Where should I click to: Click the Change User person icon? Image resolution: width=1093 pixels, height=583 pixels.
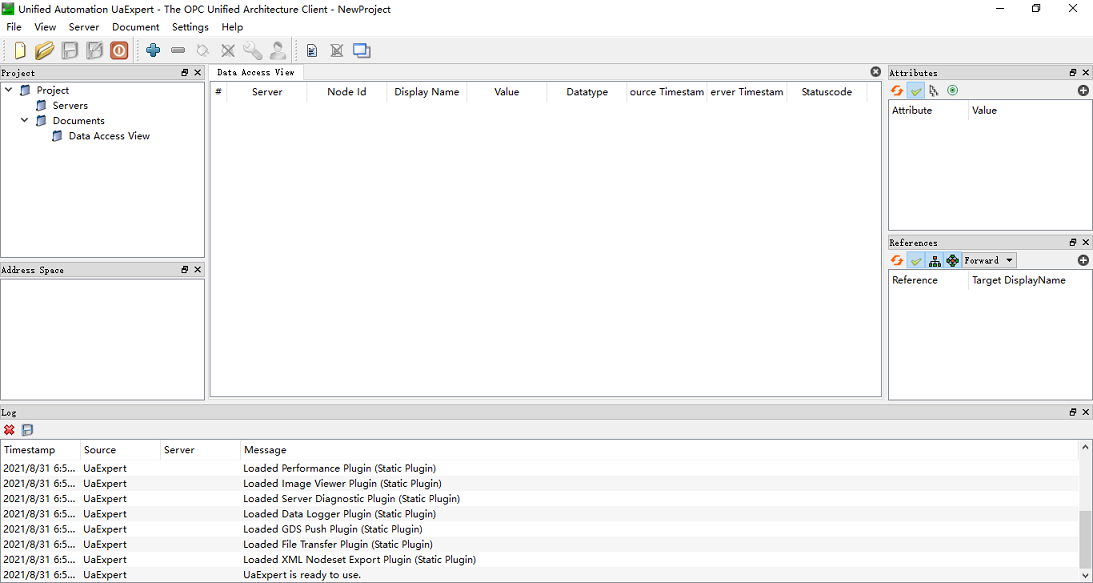coord(277,50)
